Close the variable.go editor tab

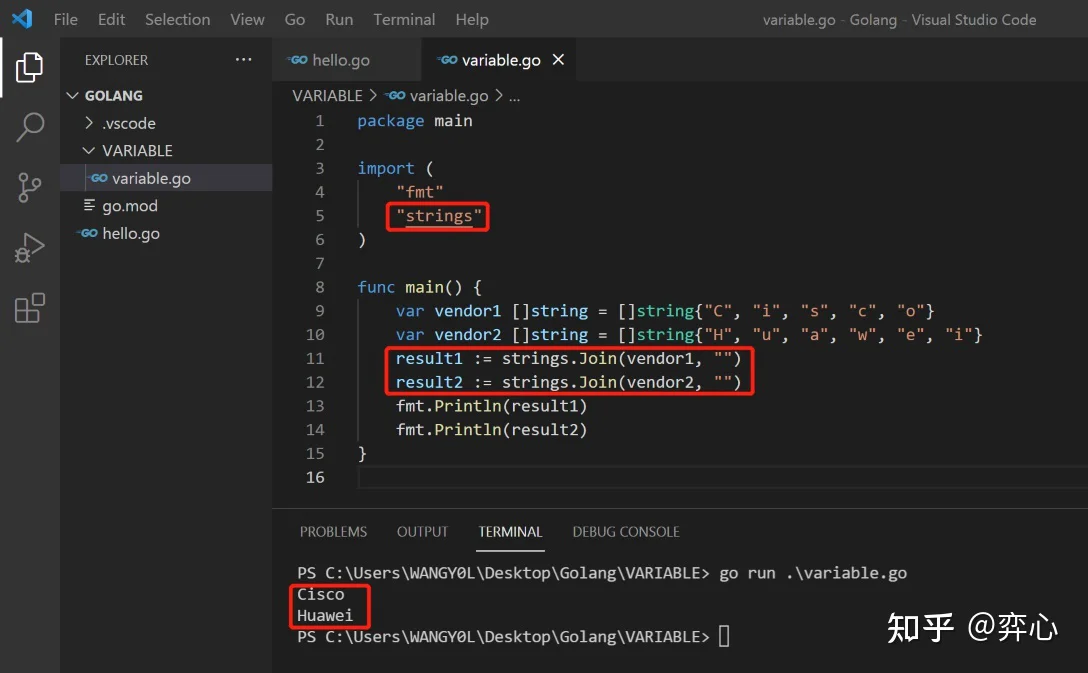point(558,60)
